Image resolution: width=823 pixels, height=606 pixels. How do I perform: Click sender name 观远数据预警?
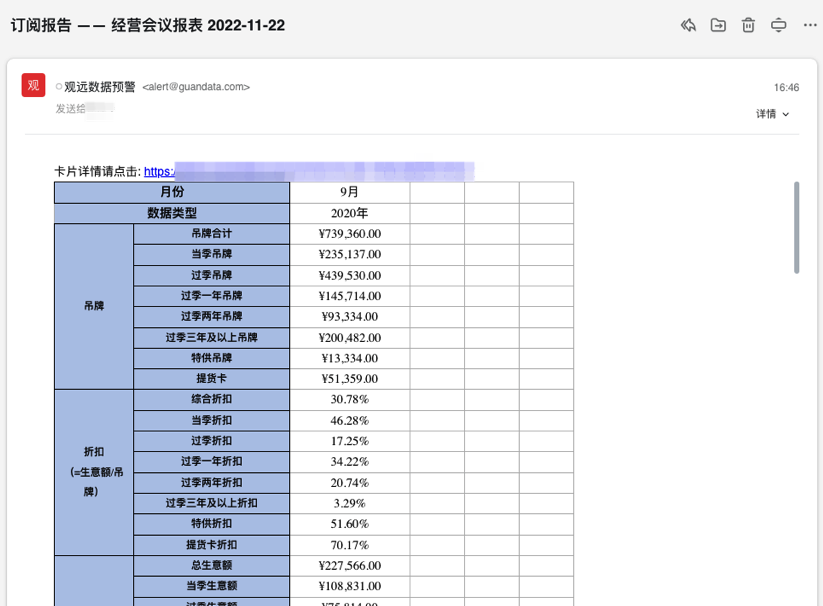click(100, 87)
